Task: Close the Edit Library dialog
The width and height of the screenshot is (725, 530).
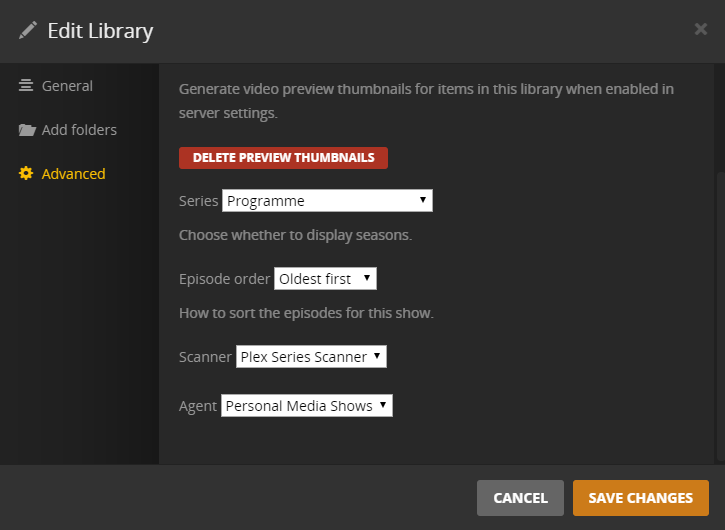Action: (701, 29)
